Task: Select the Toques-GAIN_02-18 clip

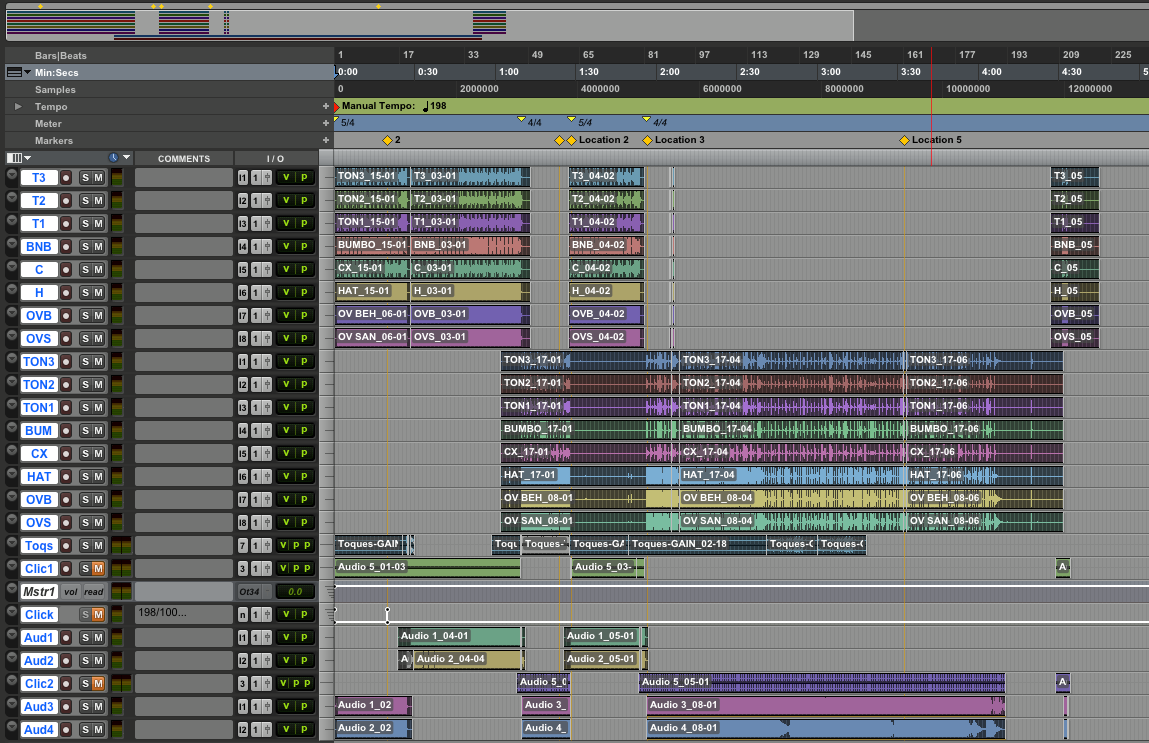Action: pyautogui.click(x=698, y=544)
